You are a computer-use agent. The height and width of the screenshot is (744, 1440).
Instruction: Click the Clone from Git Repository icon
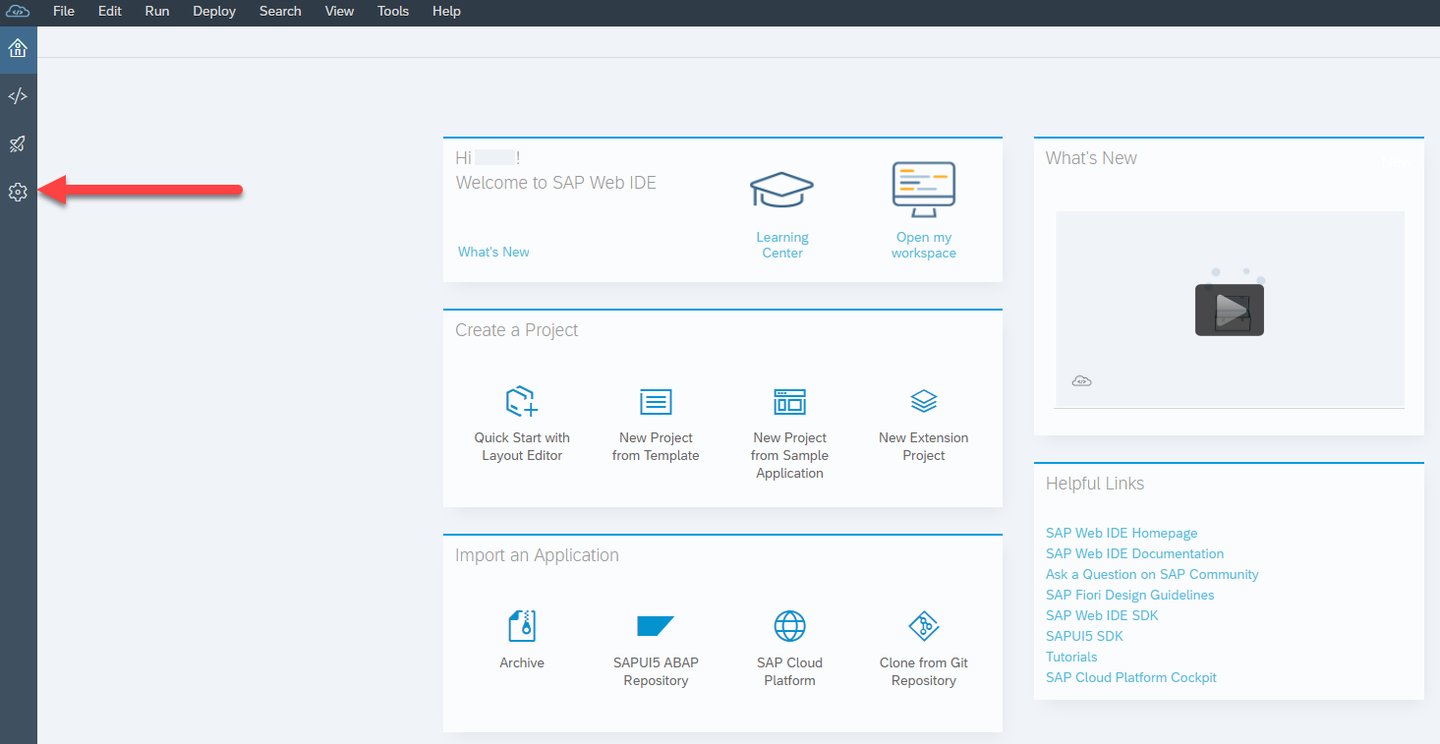924,626
